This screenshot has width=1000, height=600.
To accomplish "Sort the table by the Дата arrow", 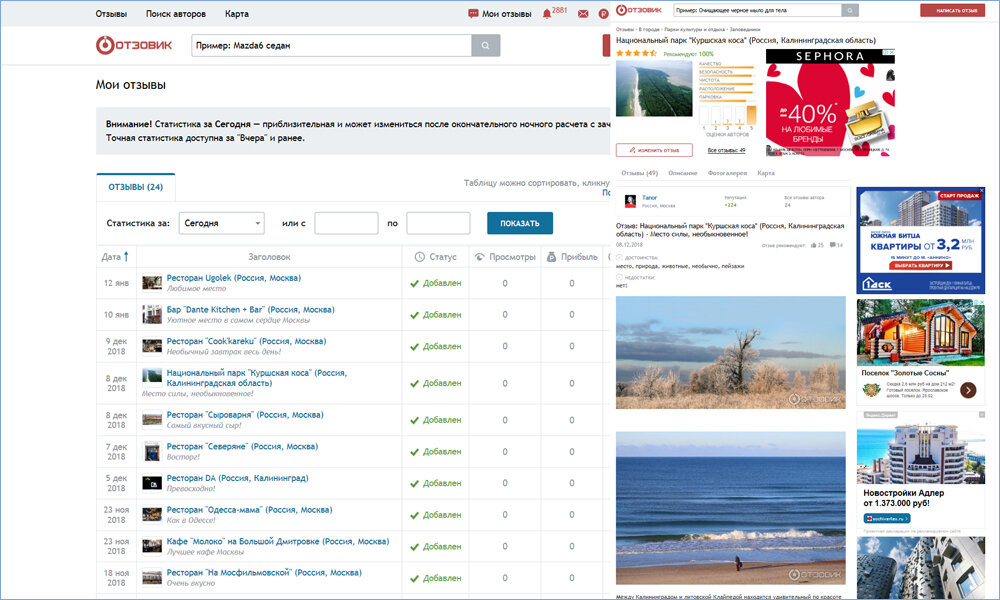I will tap(126, 256).
